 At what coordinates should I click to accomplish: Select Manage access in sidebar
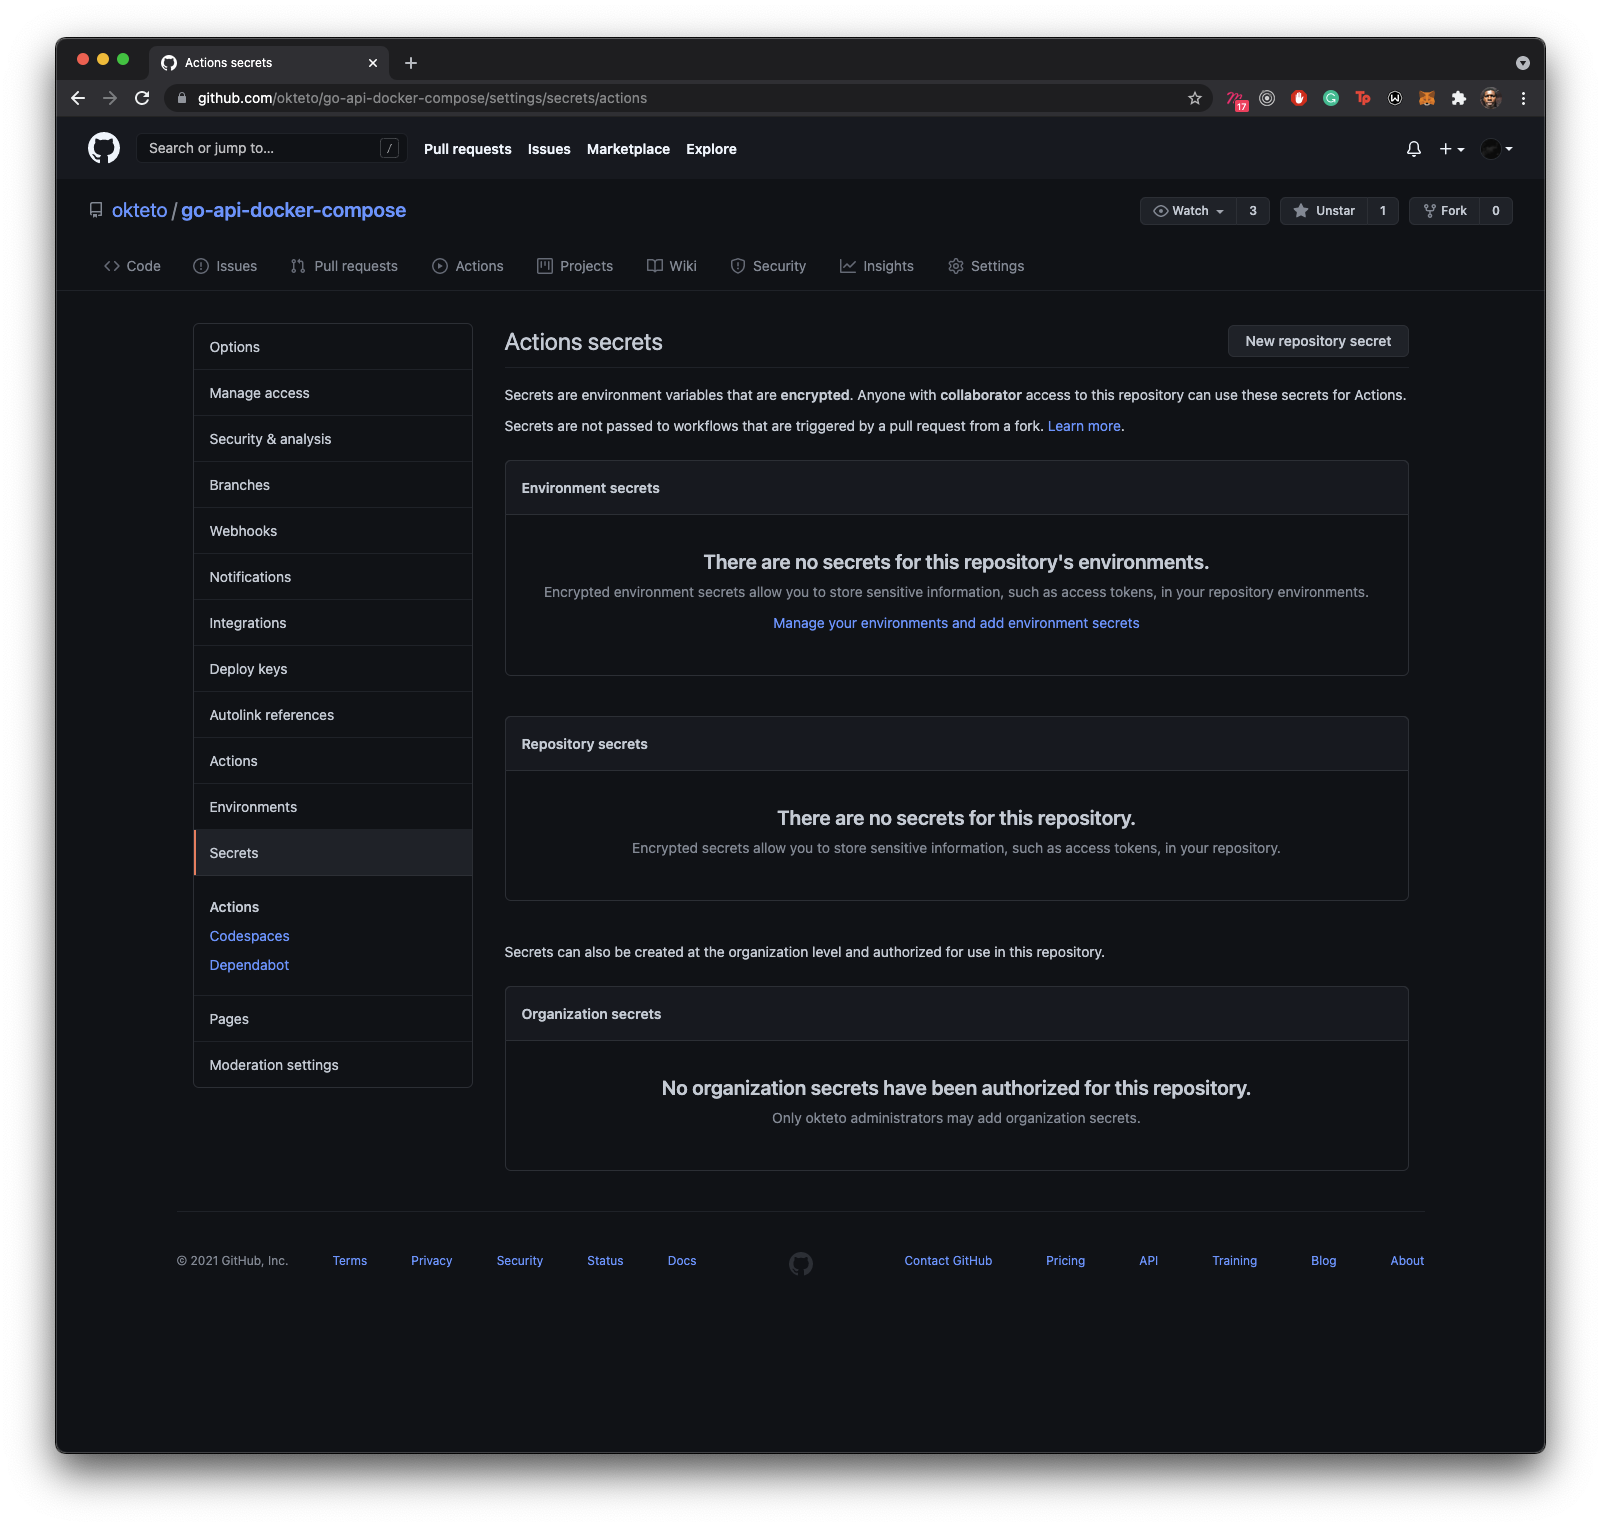333,393
